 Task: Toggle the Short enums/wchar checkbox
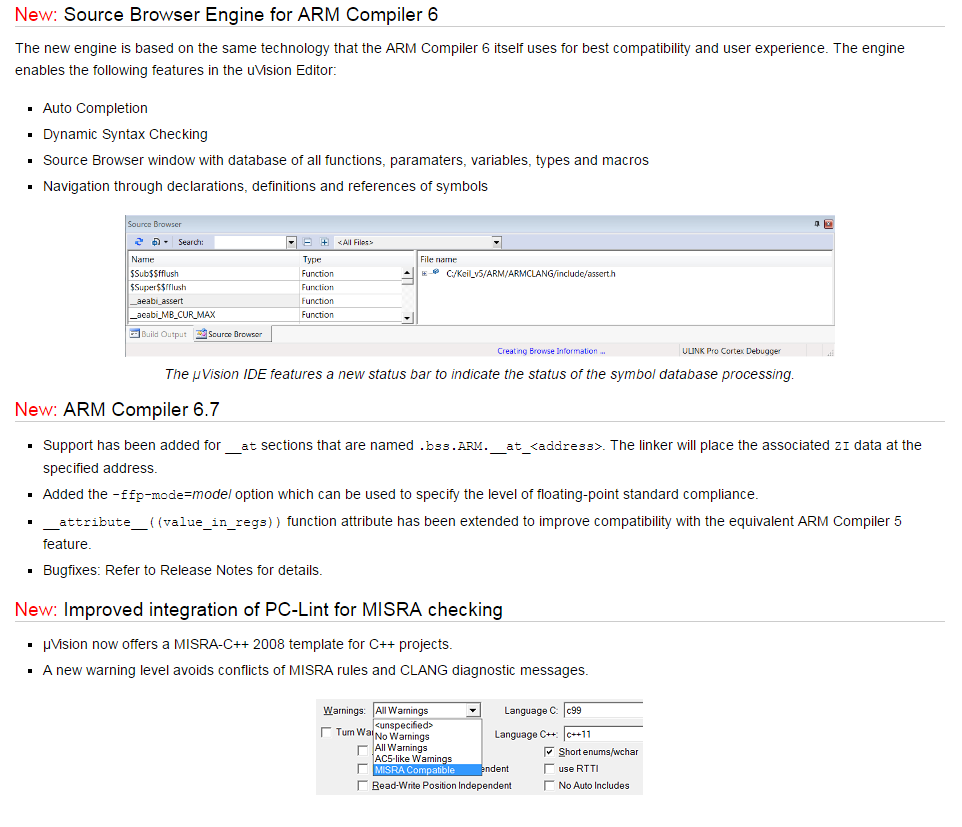click(x=550, y=752)
